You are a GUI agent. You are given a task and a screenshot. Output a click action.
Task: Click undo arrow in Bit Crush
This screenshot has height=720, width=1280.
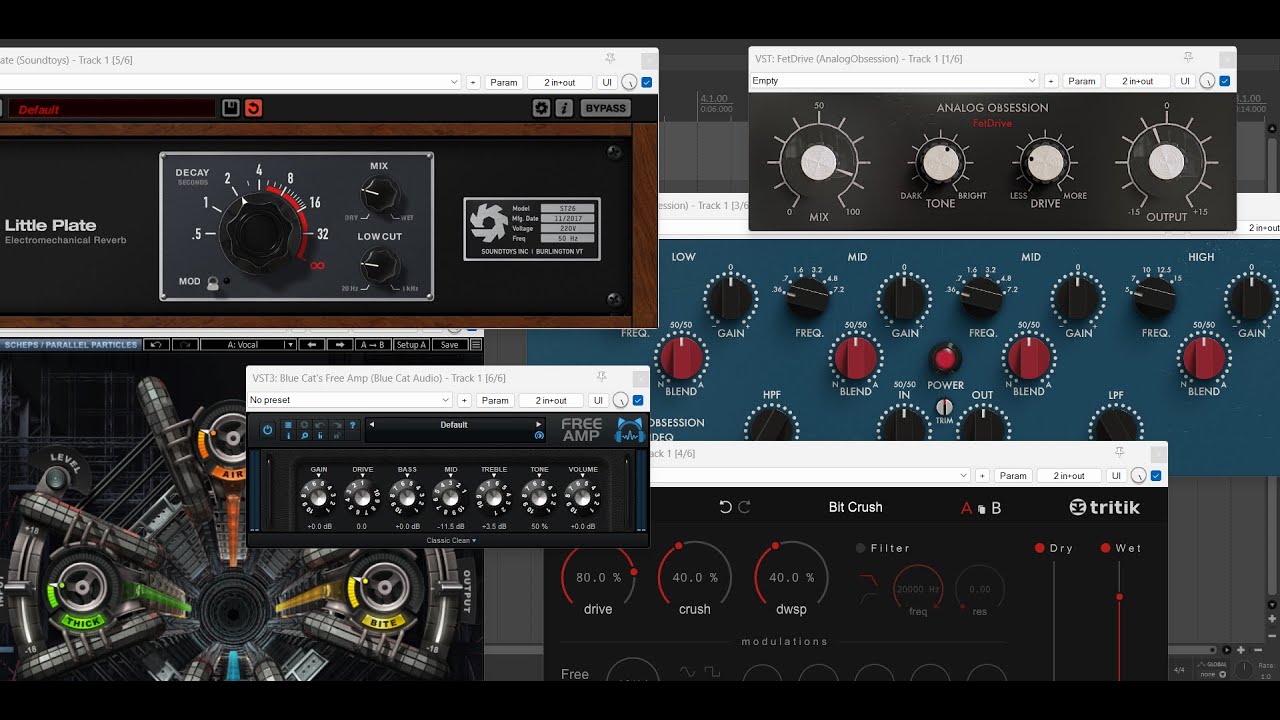pyautogui.click(x=726, y=507)
